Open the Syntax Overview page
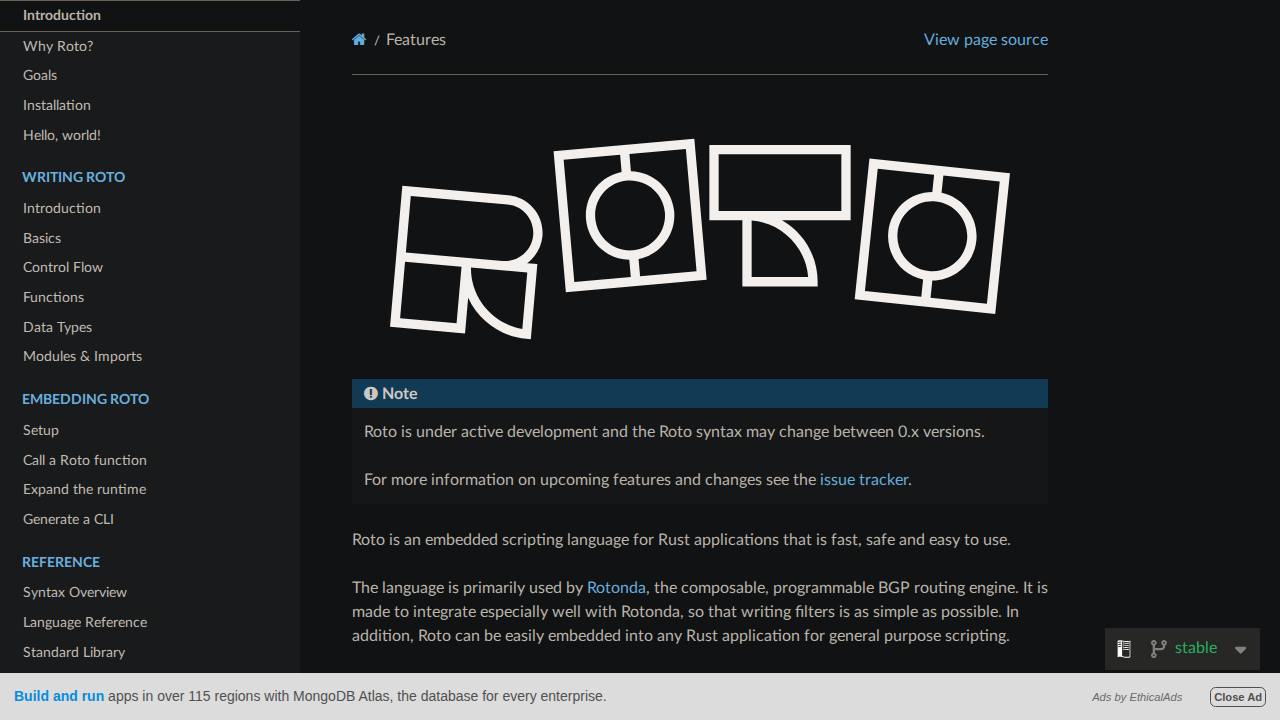The image size is (1280, 720). pos(150,592)
